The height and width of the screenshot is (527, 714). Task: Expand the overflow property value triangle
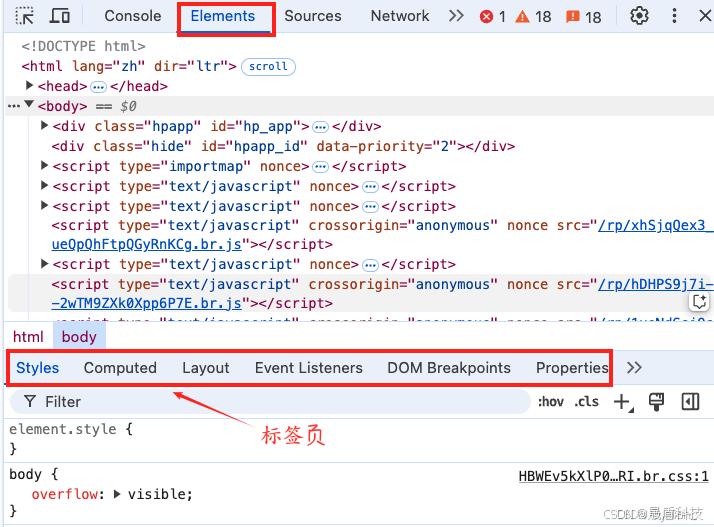[117, 494]
